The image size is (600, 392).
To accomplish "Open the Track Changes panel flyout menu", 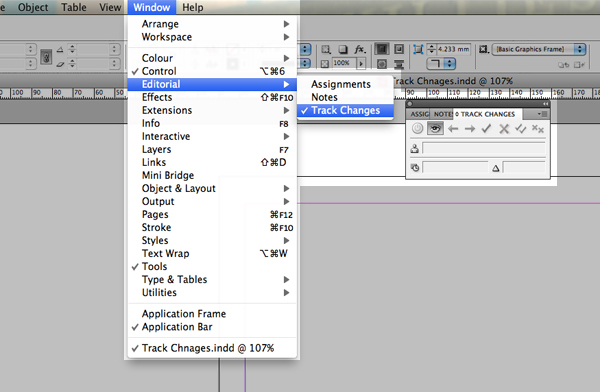I will (542, 114).
